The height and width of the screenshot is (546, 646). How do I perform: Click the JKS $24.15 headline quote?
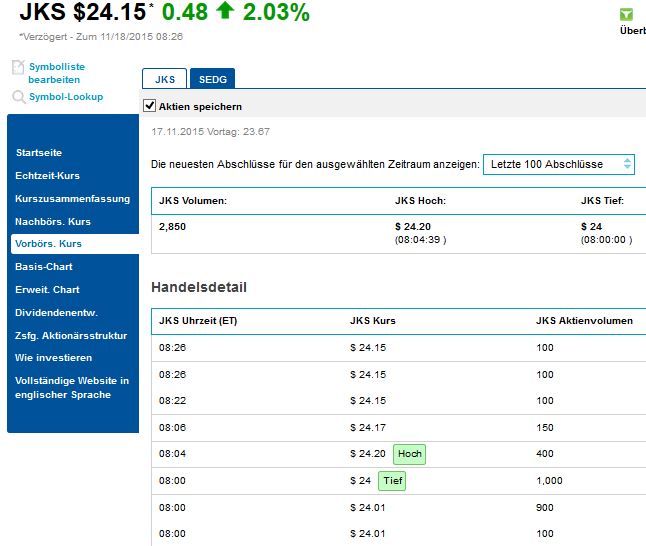(83, 12)
